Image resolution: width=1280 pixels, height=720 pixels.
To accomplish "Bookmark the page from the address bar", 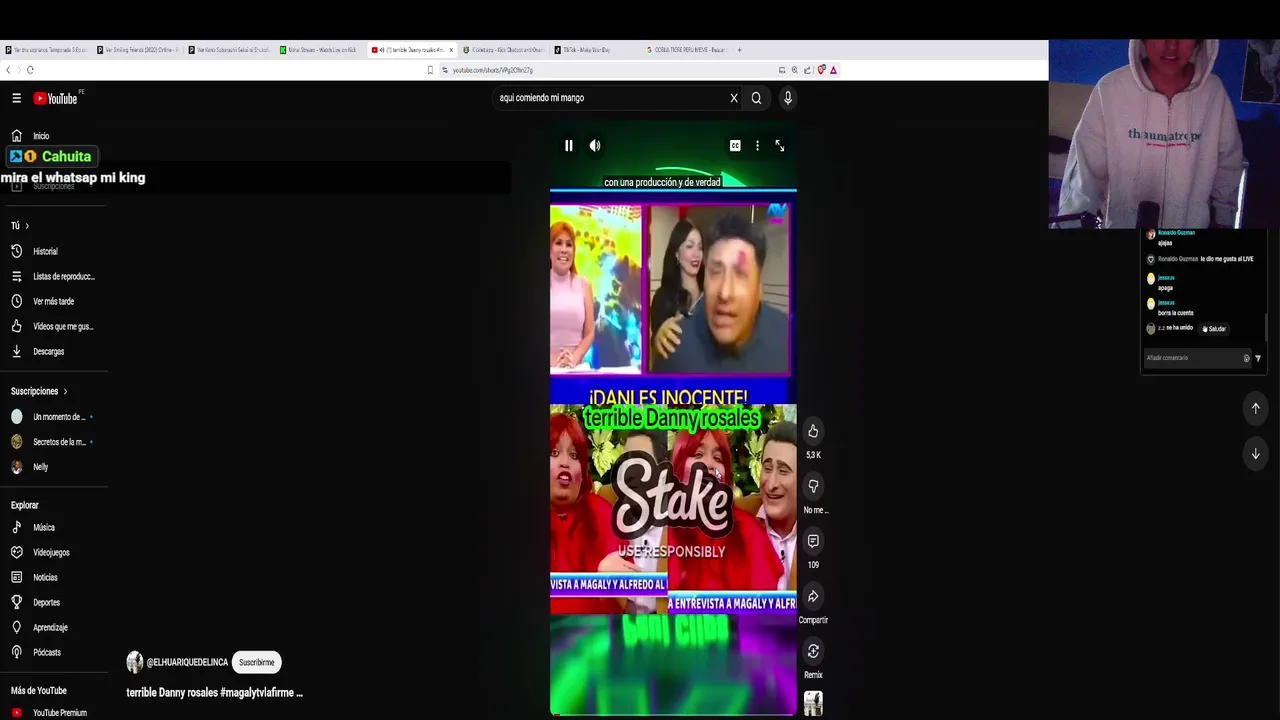I will (x=430, y=70).
